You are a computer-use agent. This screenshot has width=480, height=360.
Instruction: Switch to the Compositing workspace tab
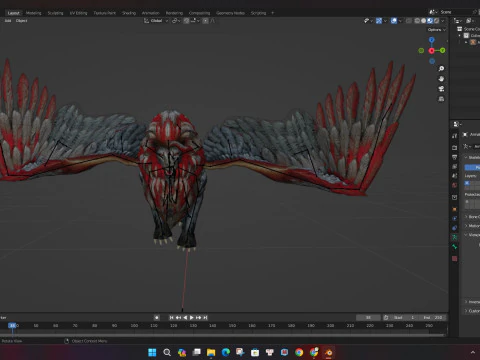coord(199,13)
